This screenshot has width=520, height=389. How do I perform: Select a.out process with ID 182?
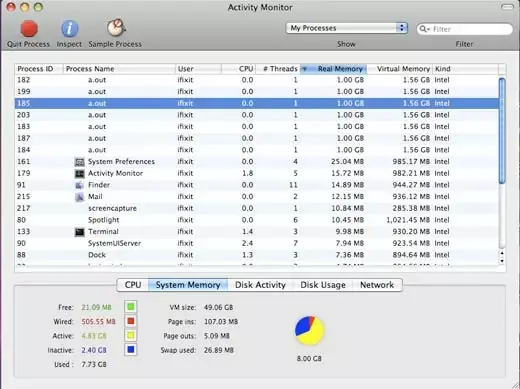(257, 80)
